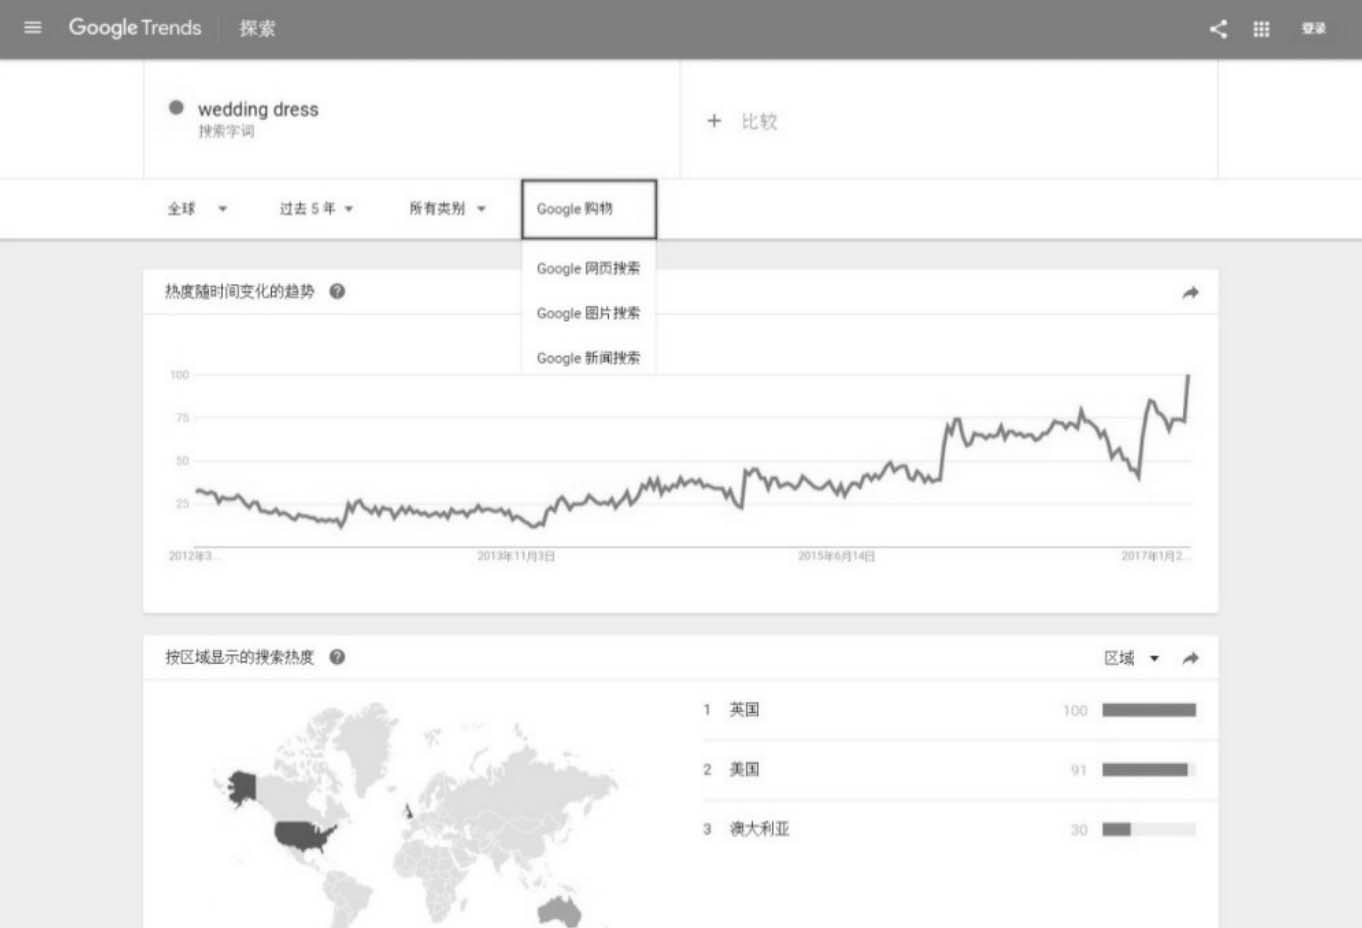Click the 按区域显示的搜索热度 title
This screenshot has height=928, width=1362.
(x=240, y=657)
